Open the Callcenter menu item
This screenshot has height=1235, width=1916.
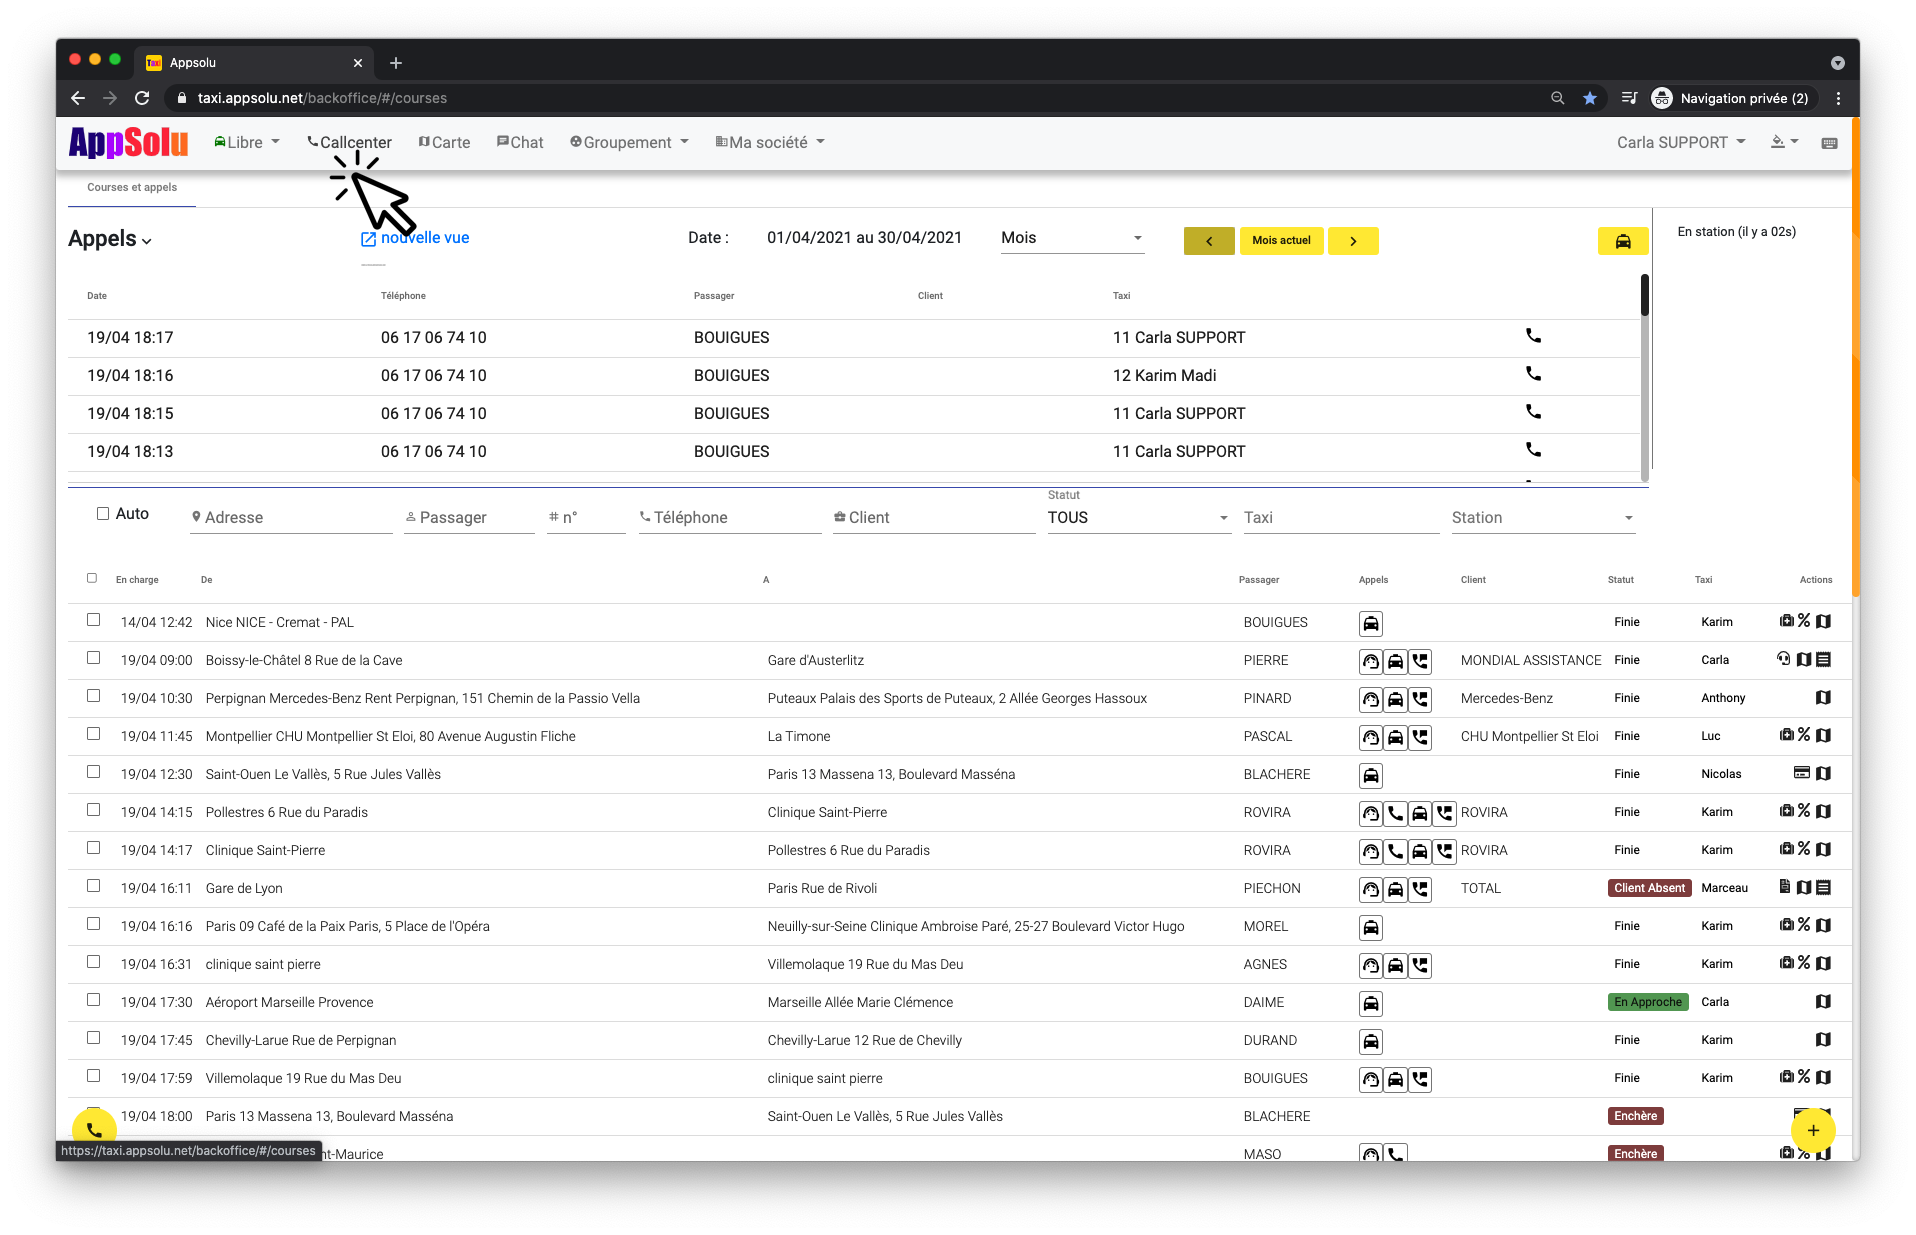(349, 142)
